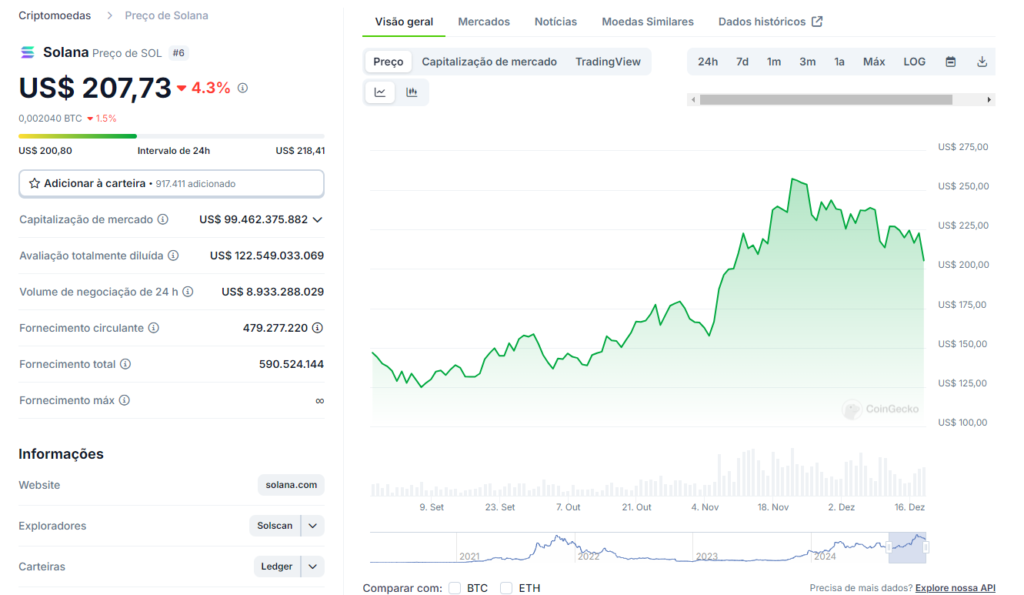Click the horizontal scrollbar thumb above chart

pos(826,100)
